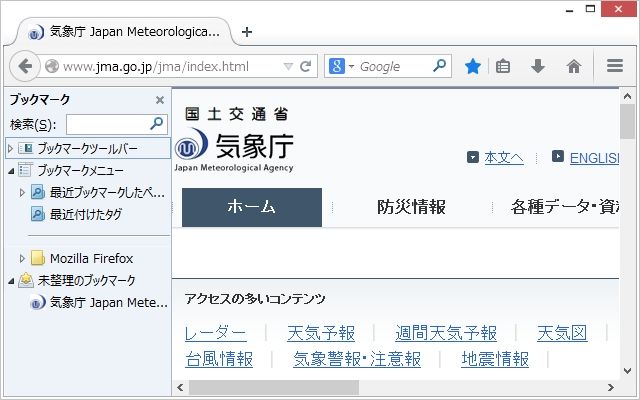Minimize the Firefox window
Viewport: 640px width, 400px height.
click(x=570, y=10)
